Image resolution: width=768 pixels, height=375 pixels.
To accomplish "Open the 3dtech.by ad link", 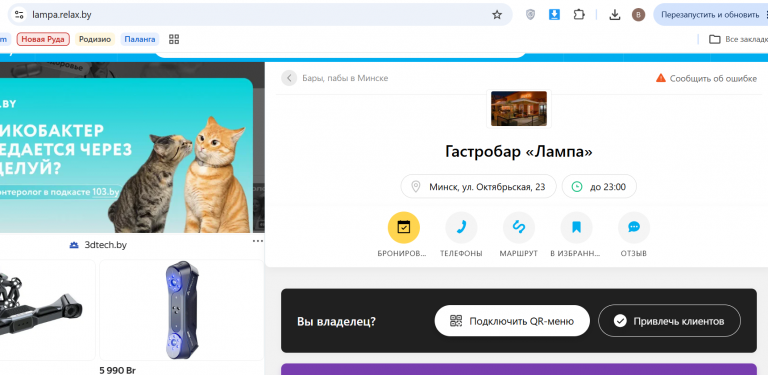I will coord(98,245).
